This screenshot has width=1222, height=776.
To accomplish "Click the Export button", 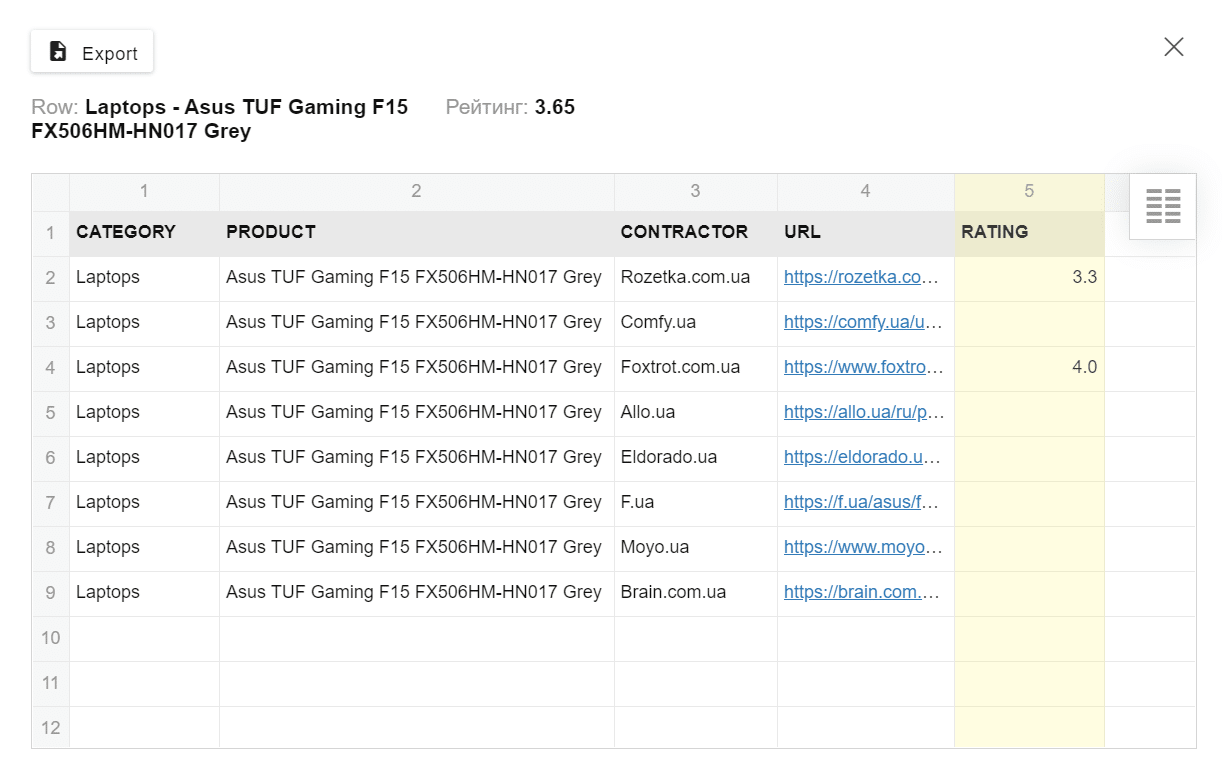I will [x=92, y=52].
